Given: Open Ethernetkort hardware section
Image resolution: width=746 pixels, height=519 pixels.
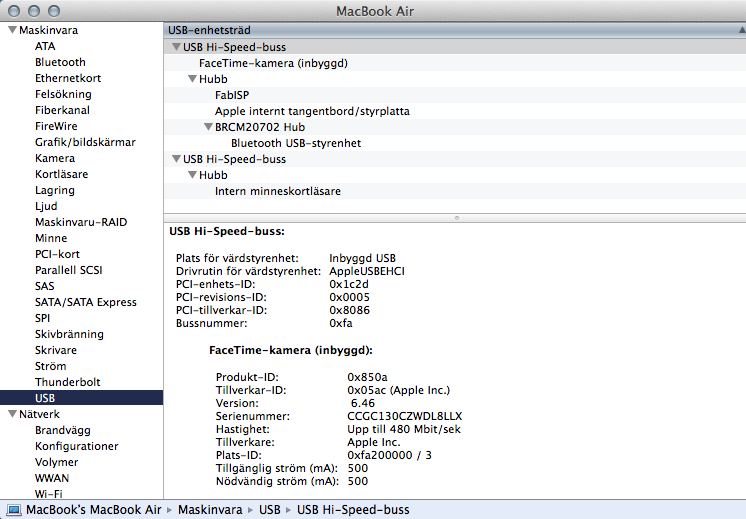Looking at the screenshot, I should tap(68, 78).
